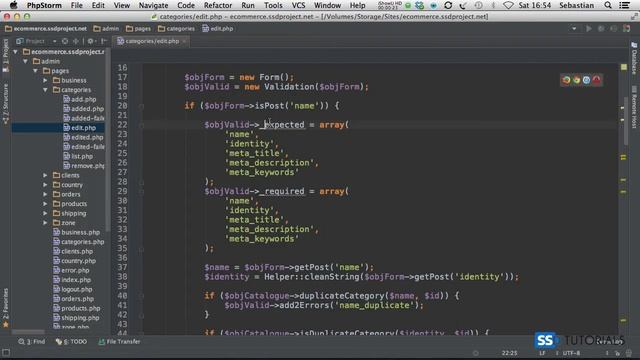
Task: Select shipping.php file
Action: 76,318
